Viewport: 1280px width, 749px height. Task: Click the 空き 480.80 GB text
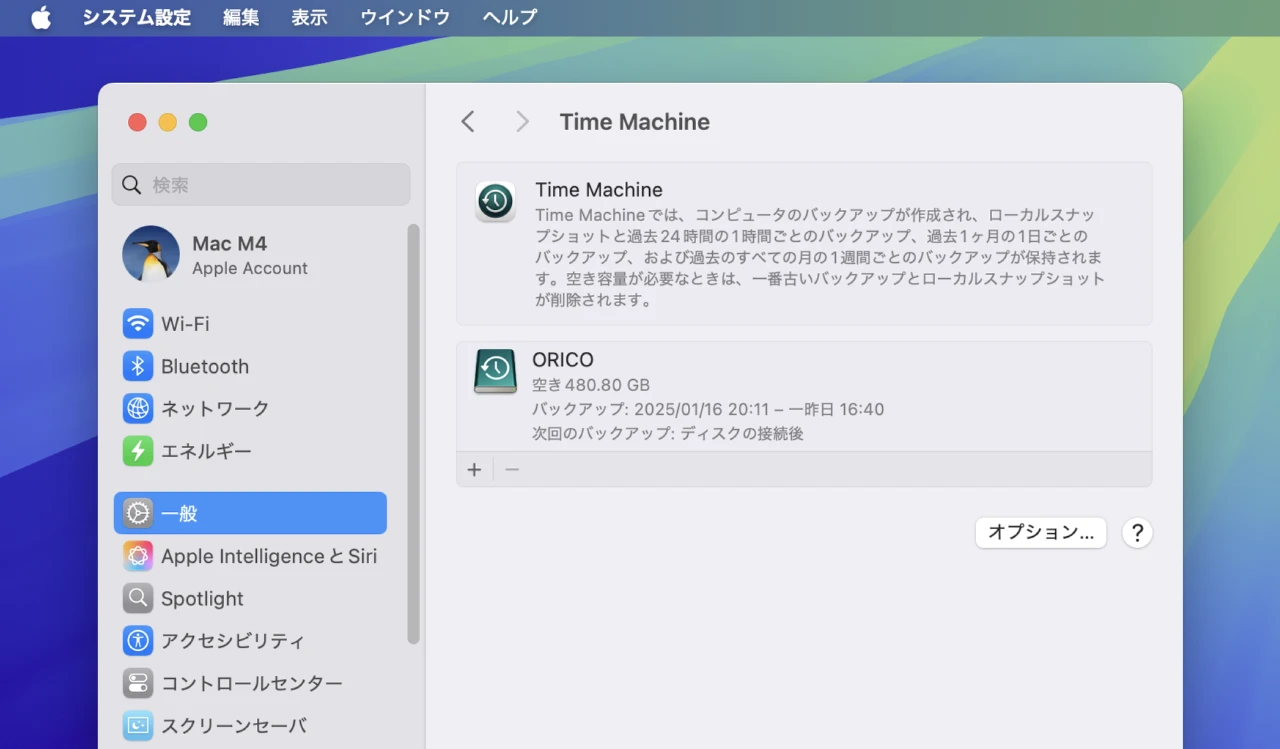pos(591,385)
